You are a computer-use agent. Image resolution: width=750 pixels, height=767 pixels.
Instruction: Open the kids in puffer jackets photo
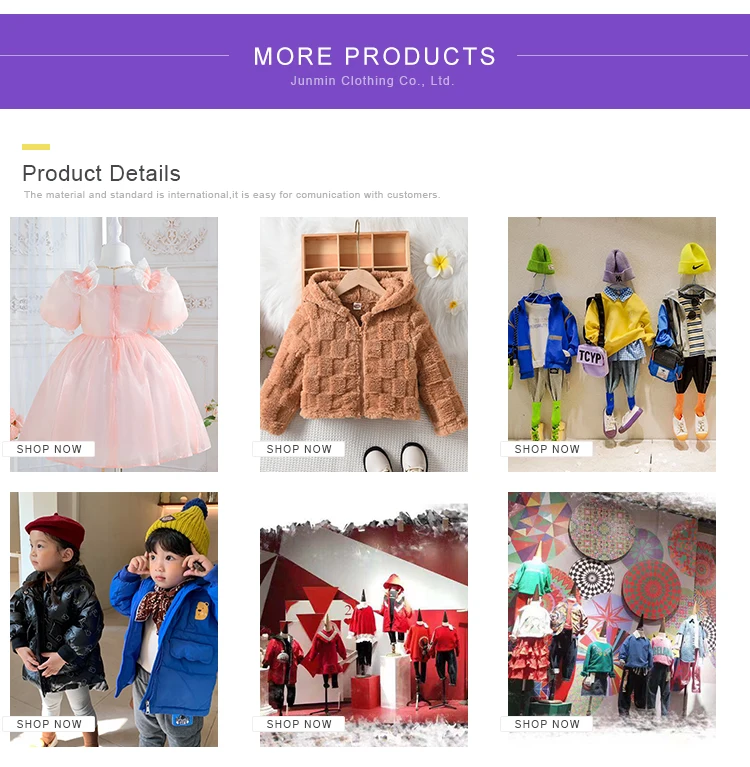[114, 619]
